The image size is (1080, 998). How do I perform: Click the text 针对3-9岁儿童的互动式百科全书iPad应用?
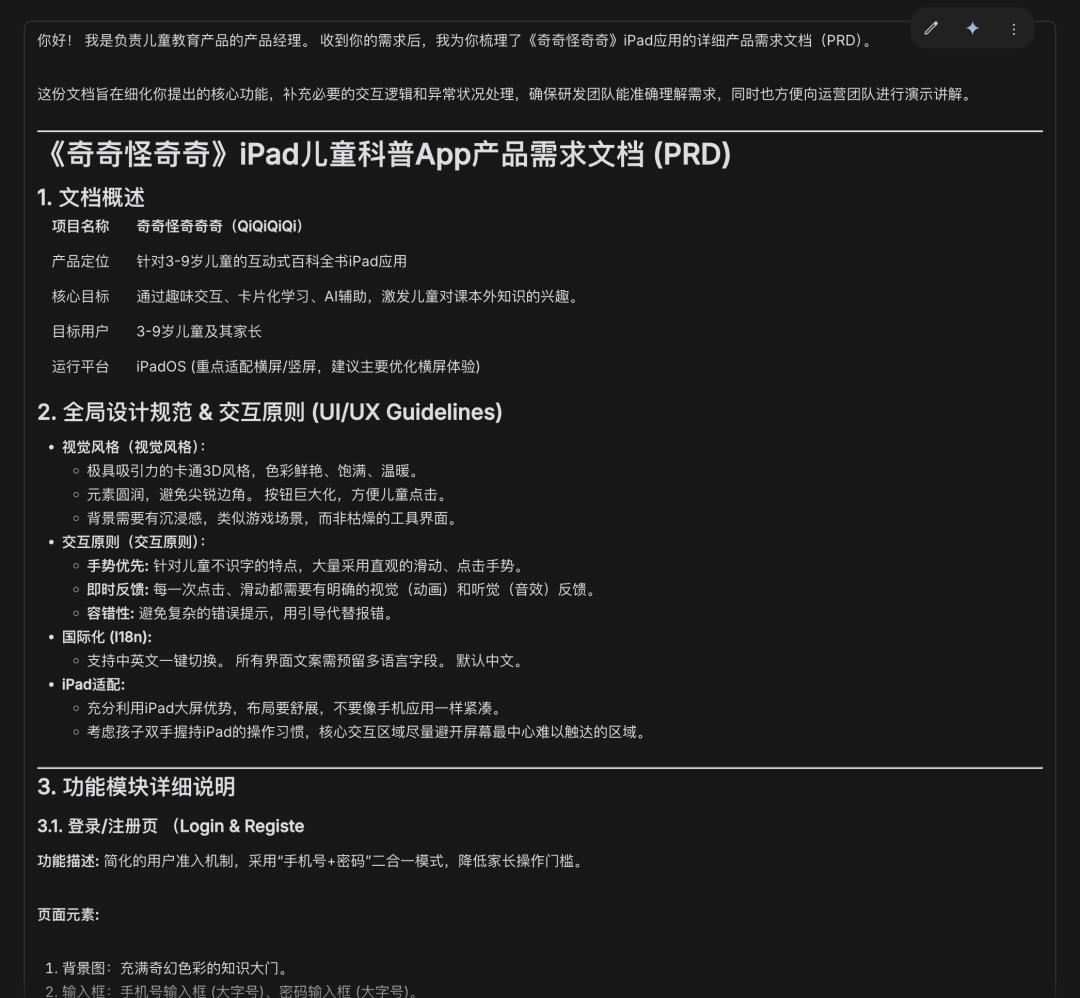click(x=271, y=261)
